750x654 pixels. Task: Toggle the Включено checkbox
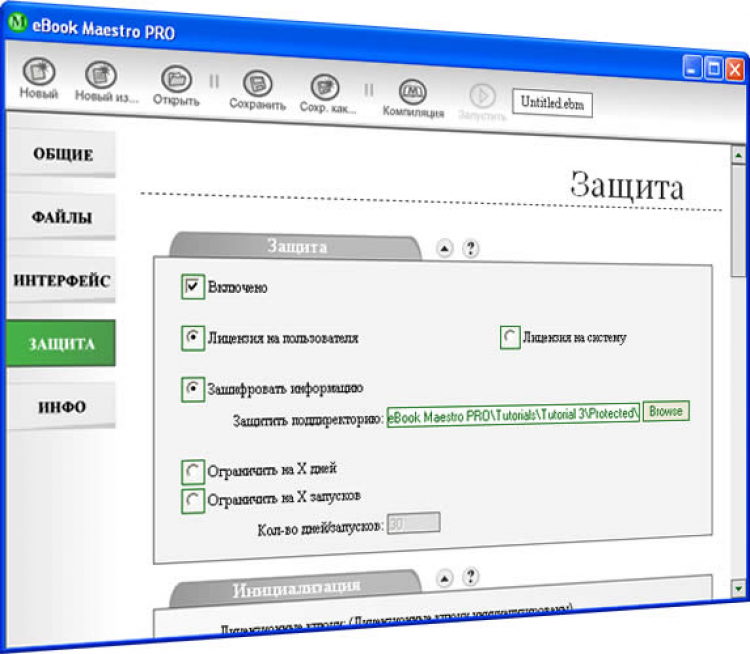(193, 287)
